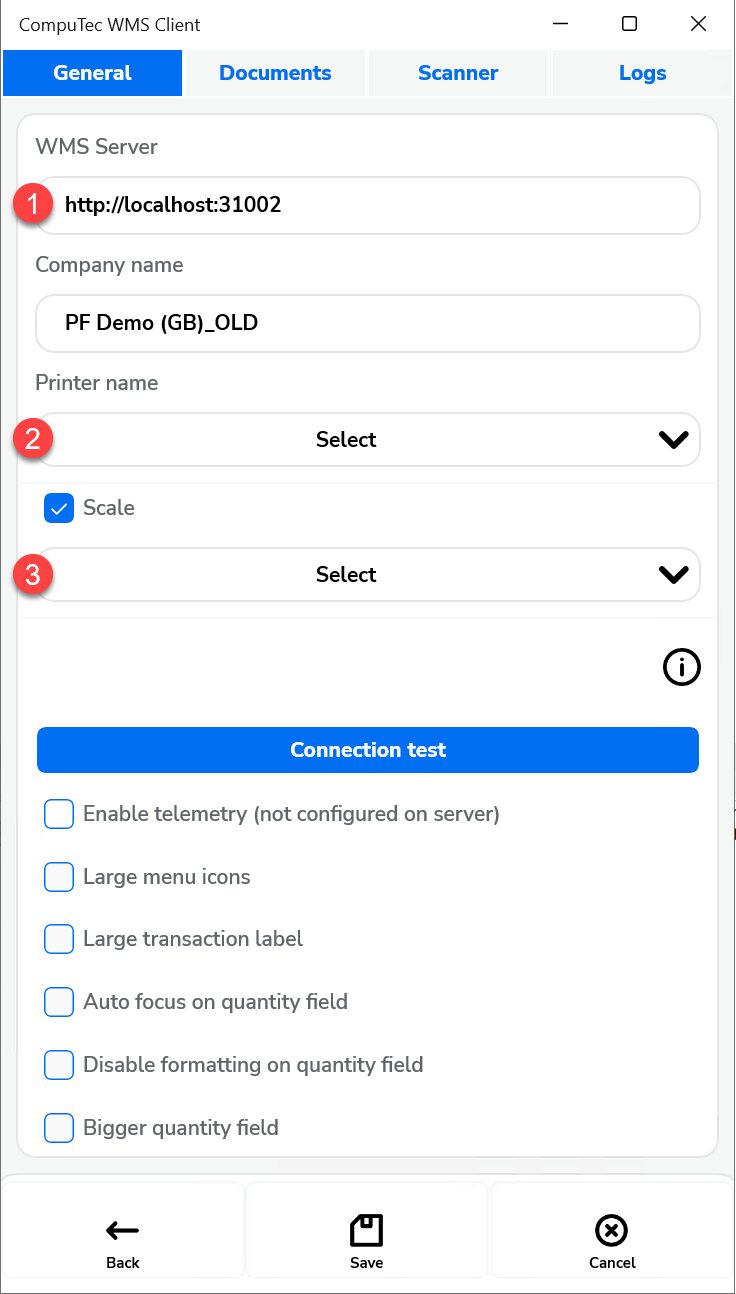Click the red badge numbered 3

(x=32, y=575)
